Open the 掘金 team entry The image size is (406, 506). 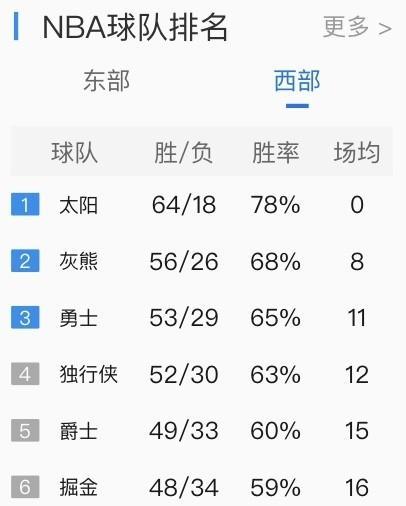(x=79, y=487)
